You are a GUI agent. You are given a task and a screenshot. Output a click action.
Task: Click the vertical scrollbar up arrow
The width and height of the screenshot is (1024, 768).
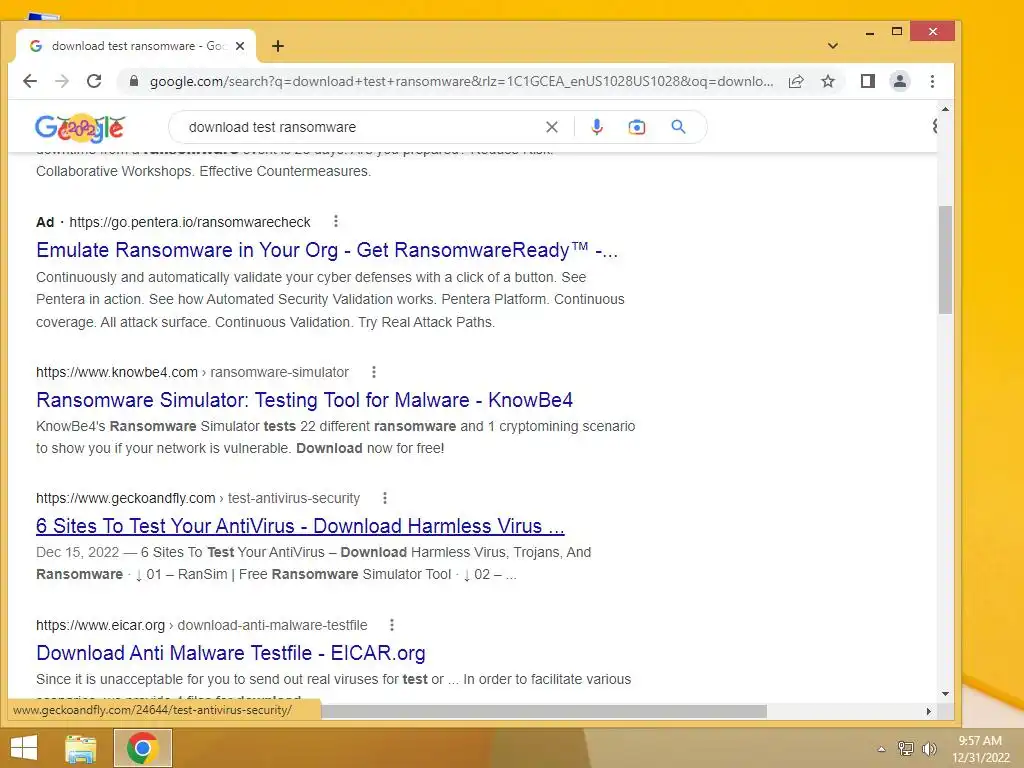(945, 109)
